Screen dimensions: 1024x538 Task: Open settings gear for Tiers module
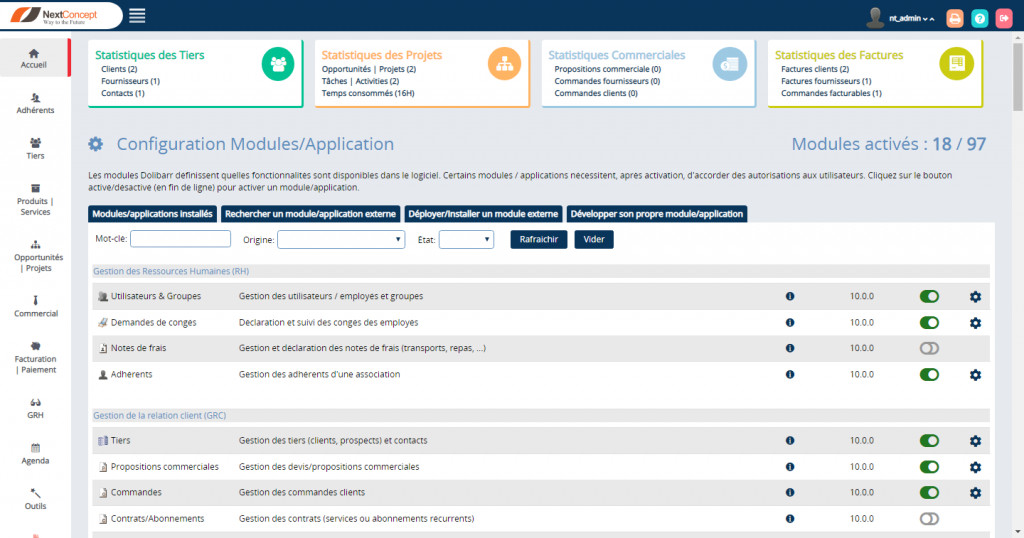(975, 441)
